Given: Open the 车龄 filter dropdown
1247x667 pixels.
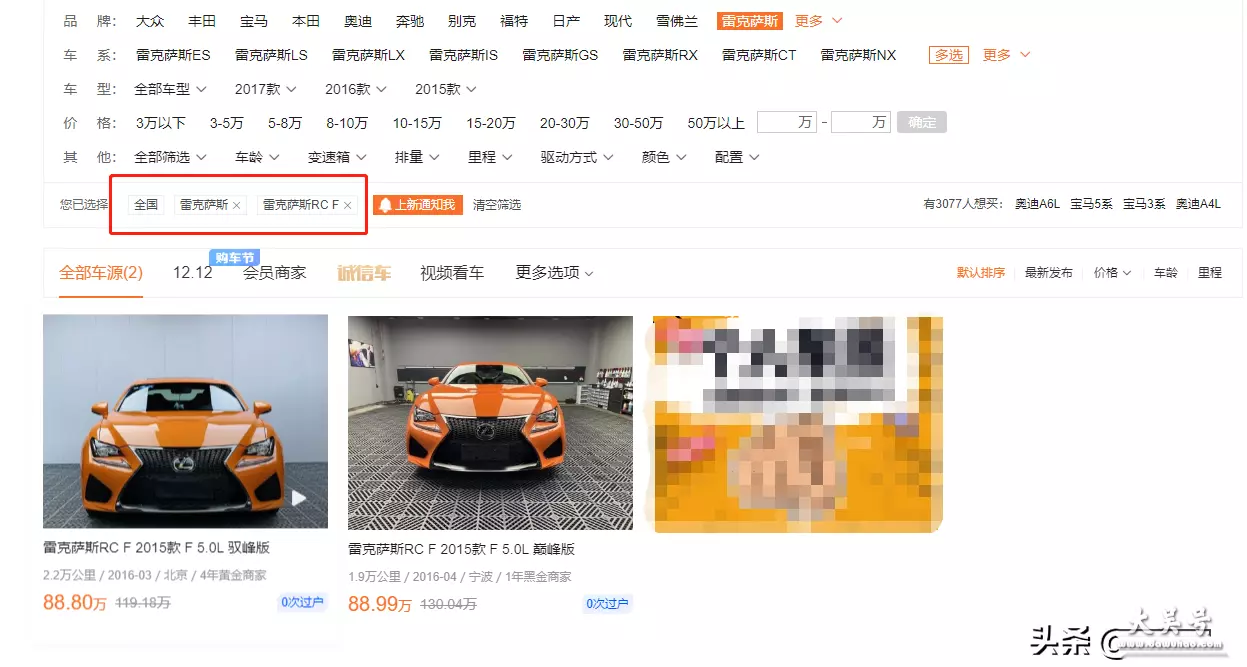Looking at the screenshot, I should [x=257, y=157].
